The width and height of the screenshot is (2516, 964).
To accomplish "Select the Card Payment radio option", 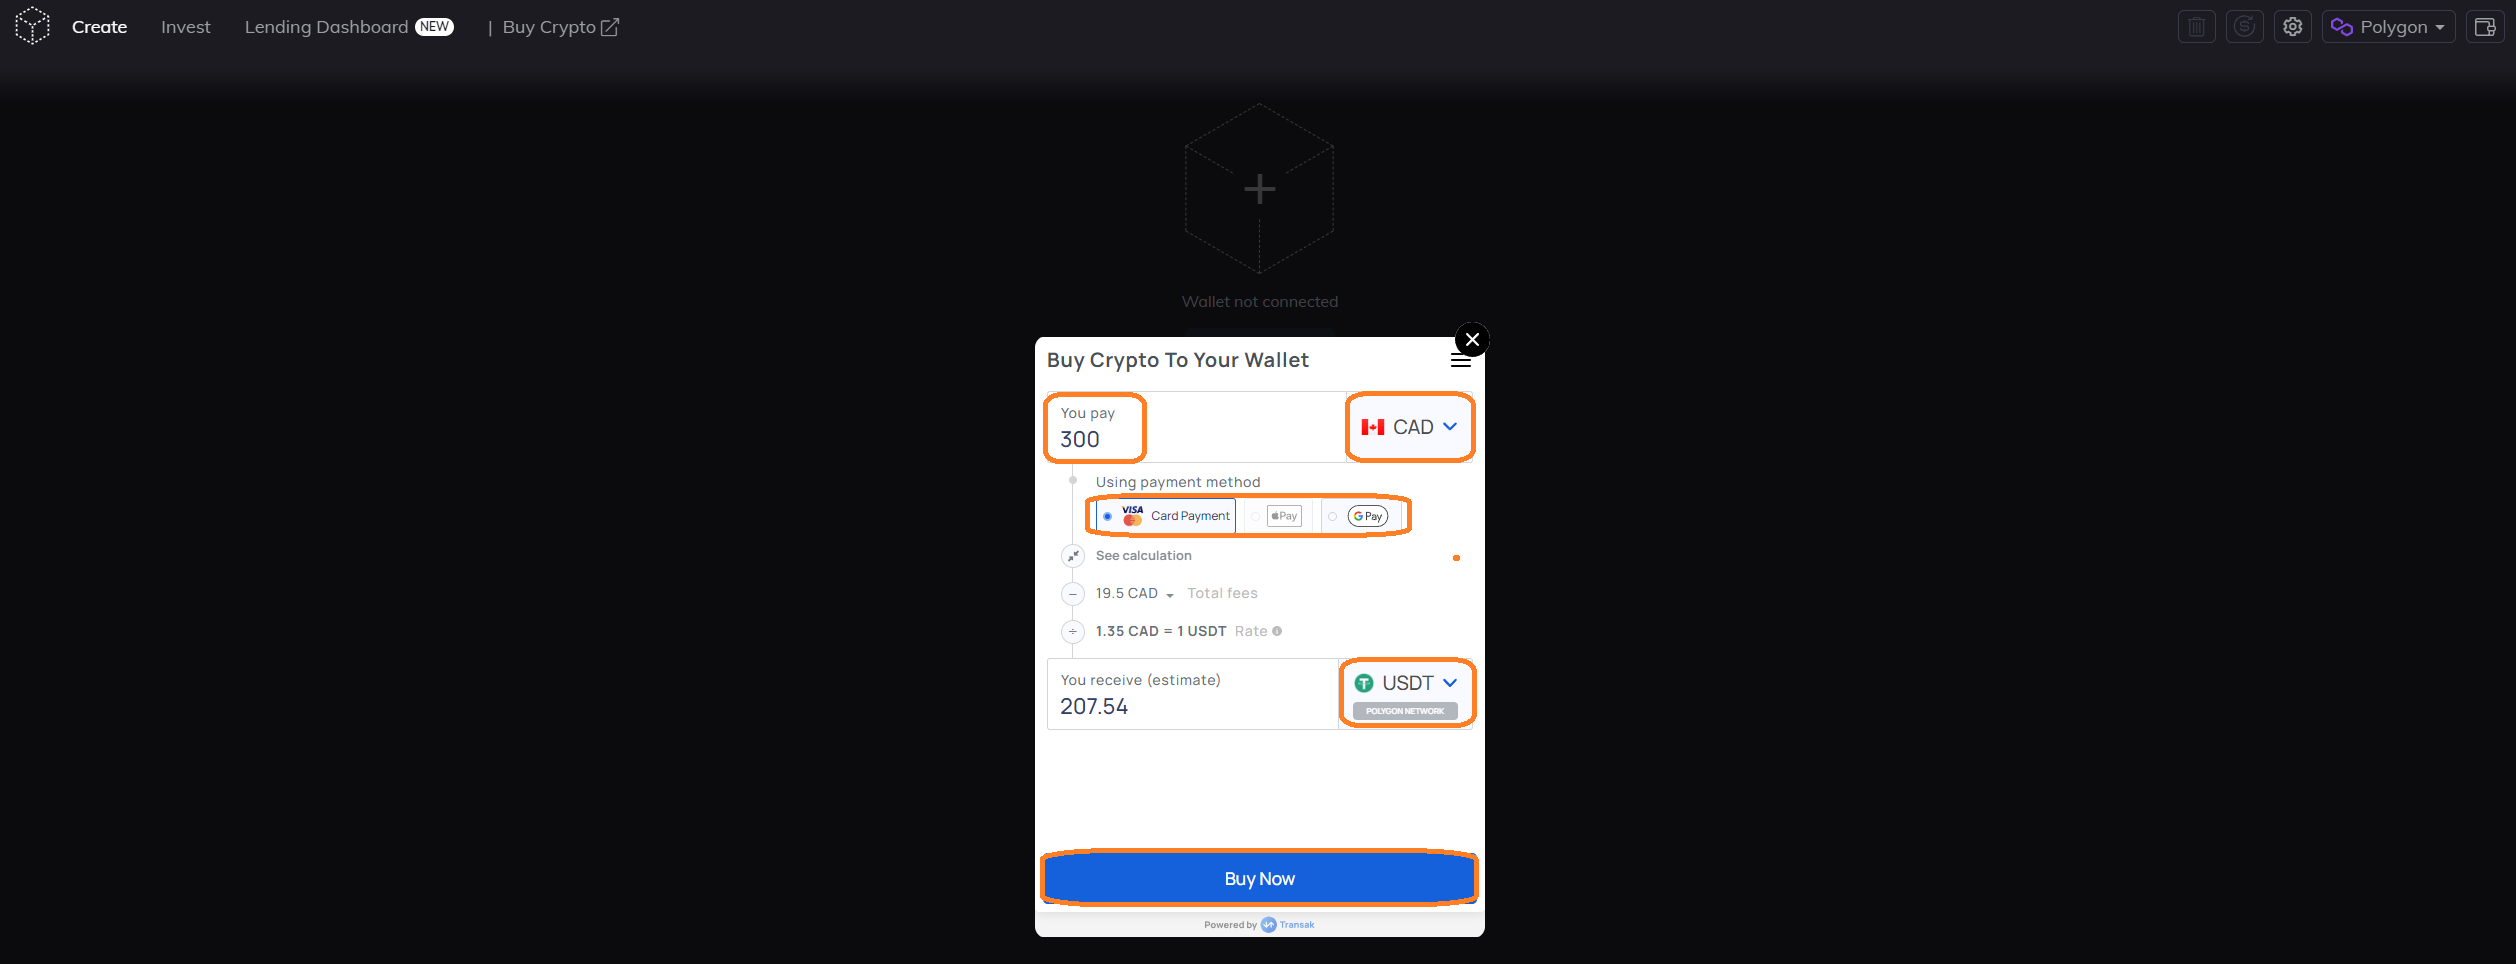I will (x=1166, y=516).
